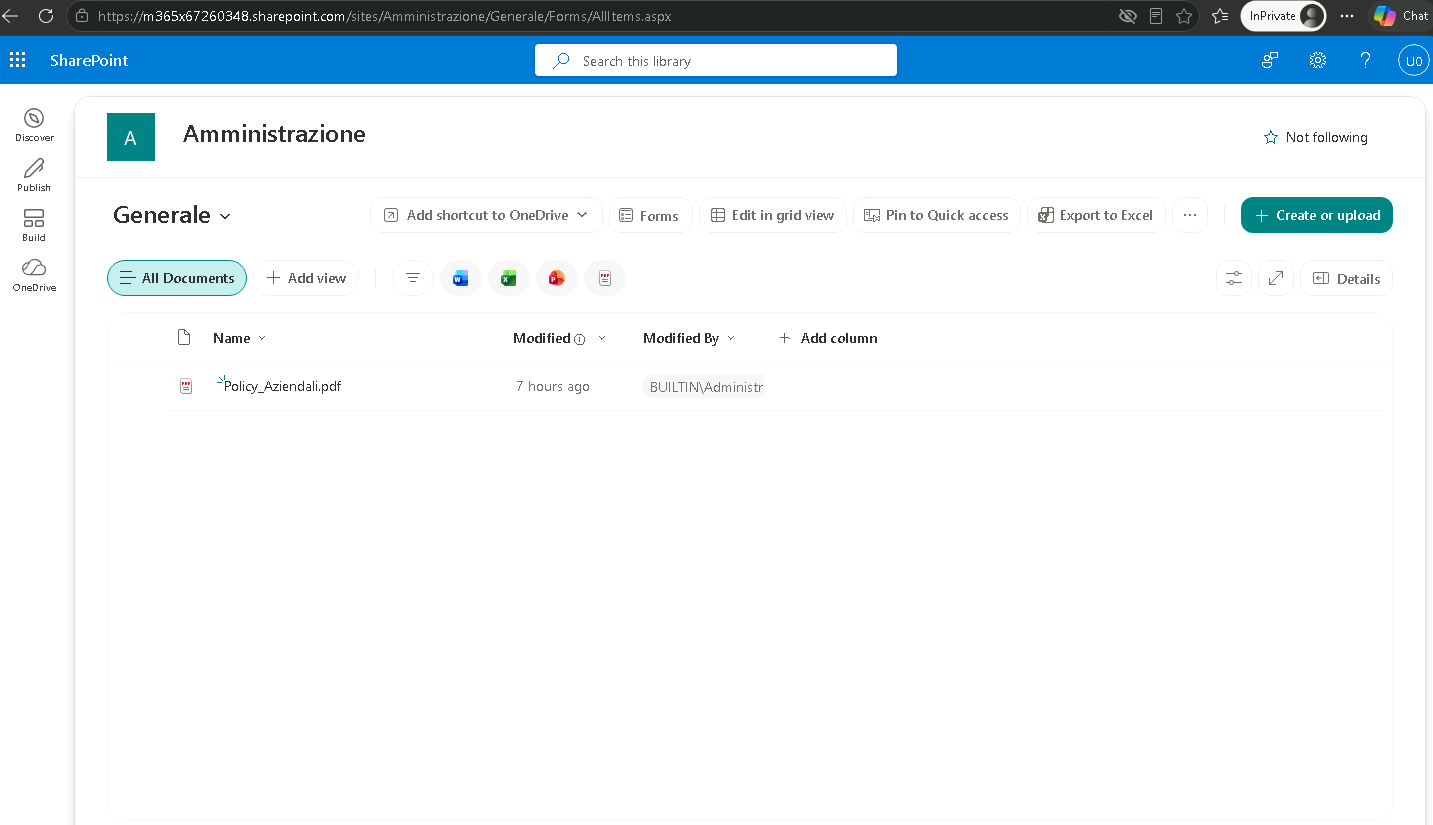The image size is (1433, 825).
Task: Open Discover in left sidebar
Action: coord(34,125)
